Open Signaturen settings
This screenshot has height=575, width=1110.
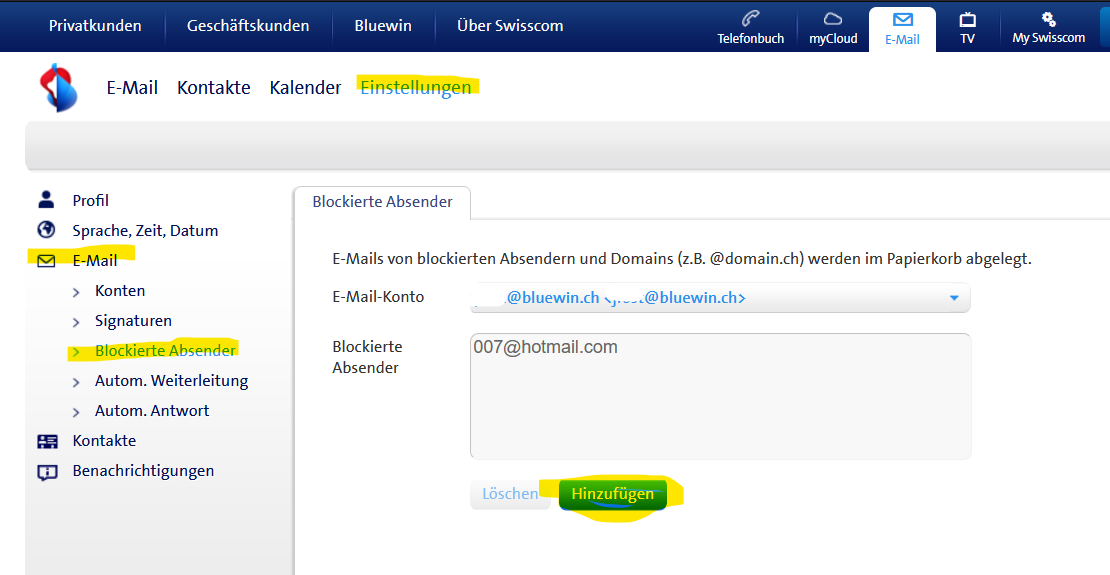pyautogui.click(x=133, y=321)
